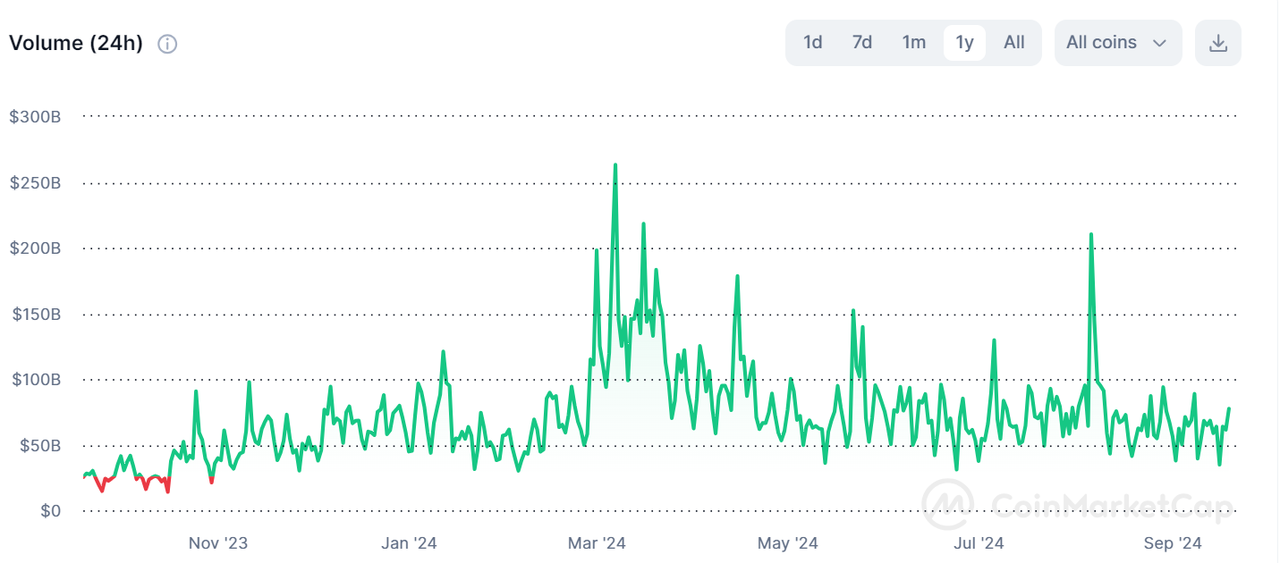
Task: Click the Nov '23 x-axis label
Action: [x=218, y=543]
